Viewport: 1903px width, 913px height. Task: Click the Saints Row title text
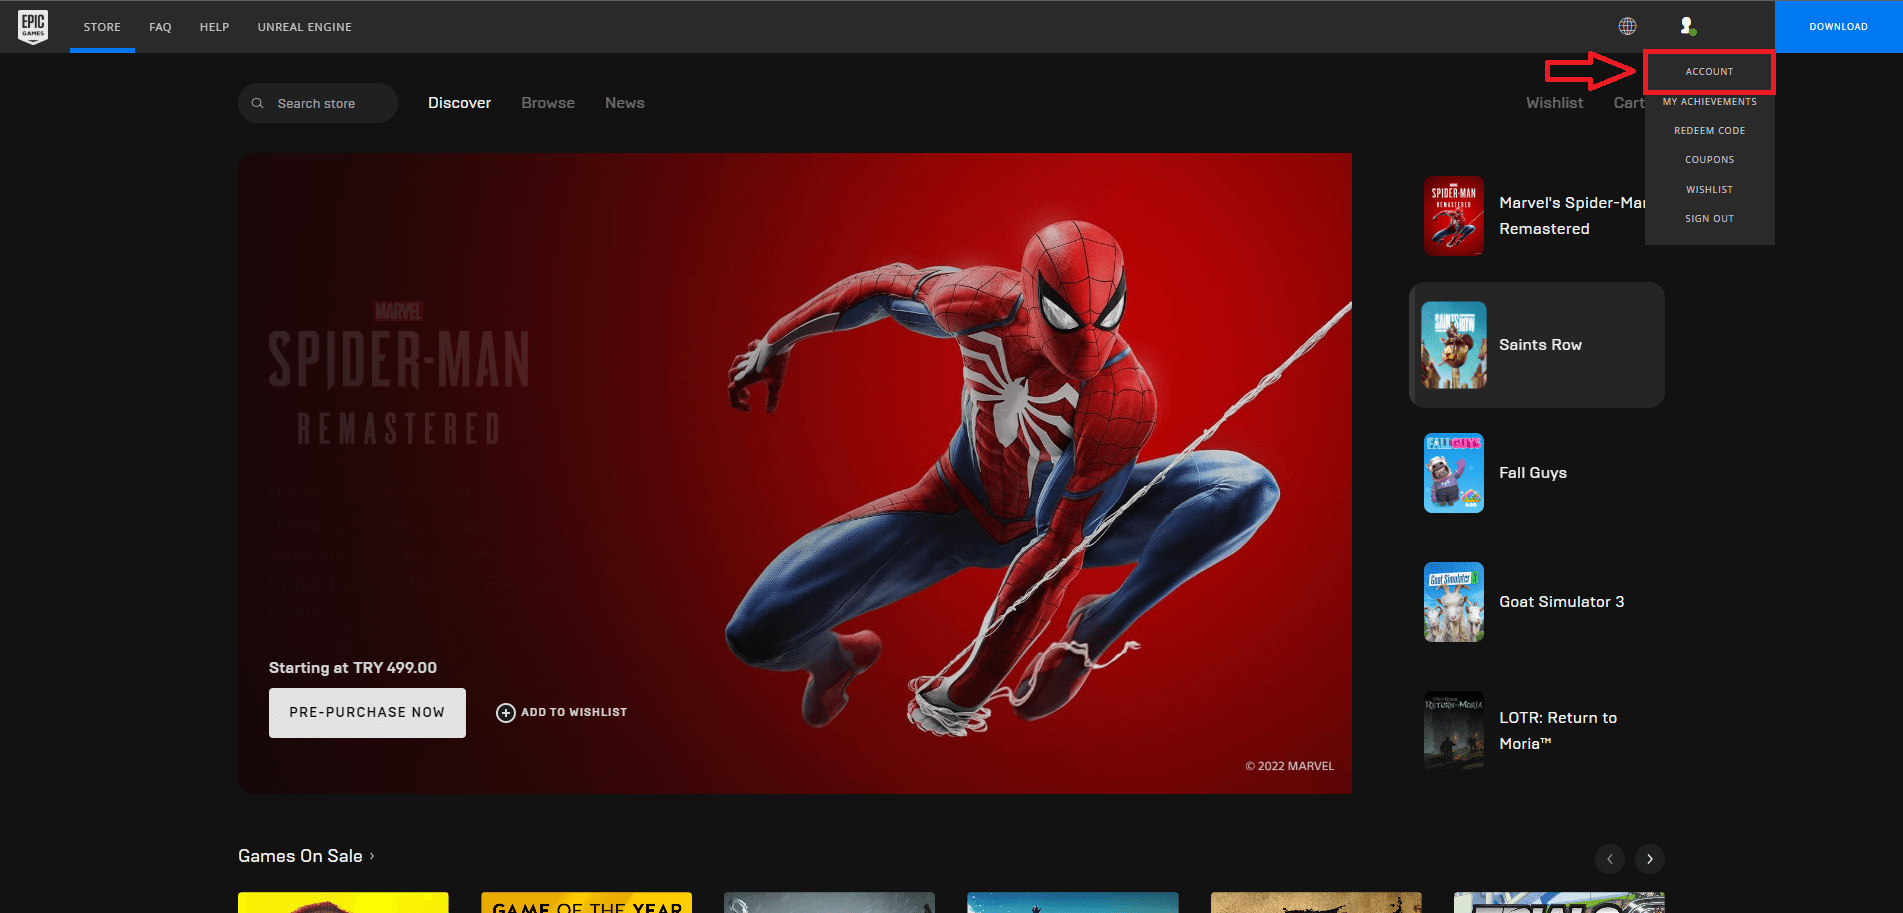1540,345
